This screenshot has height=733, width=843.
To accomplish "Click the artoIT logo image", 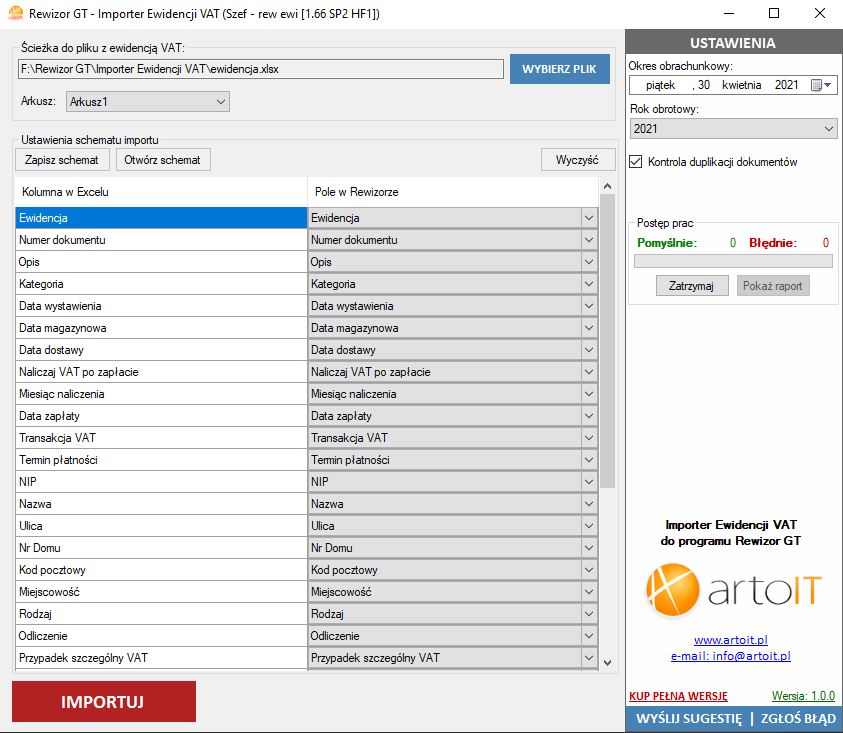I will (x=731, y=591).
